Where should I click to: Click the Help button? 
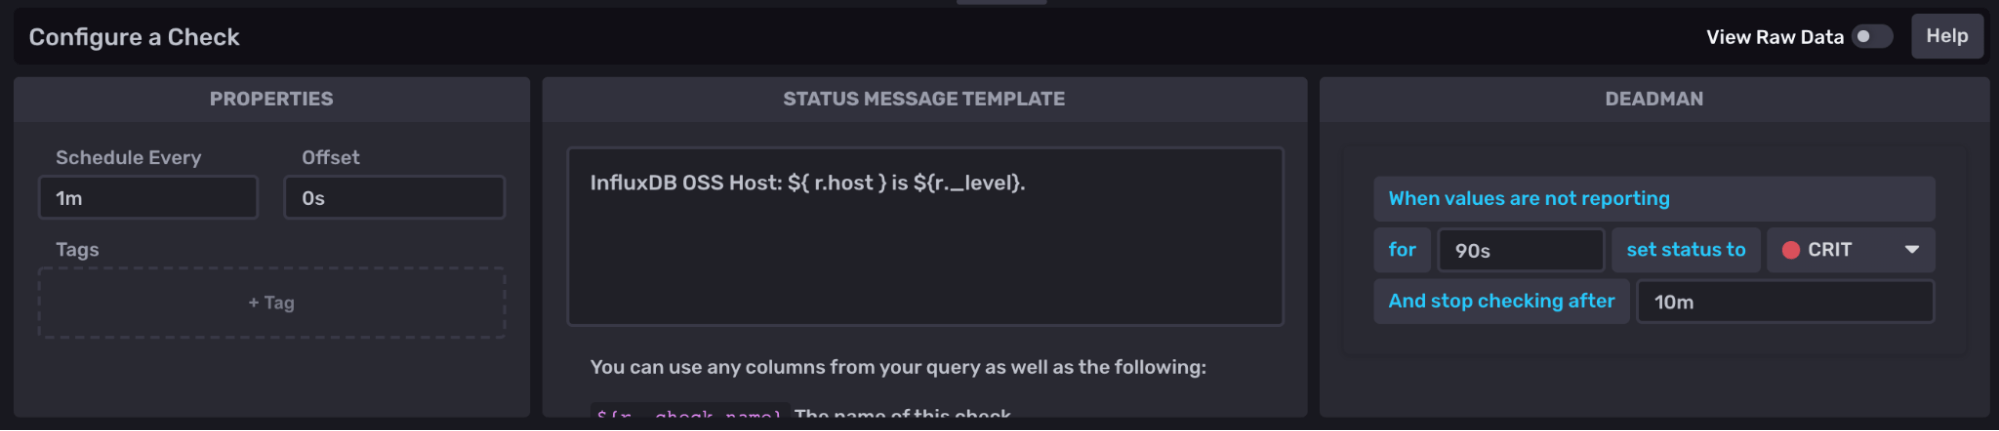[1946, 37]
